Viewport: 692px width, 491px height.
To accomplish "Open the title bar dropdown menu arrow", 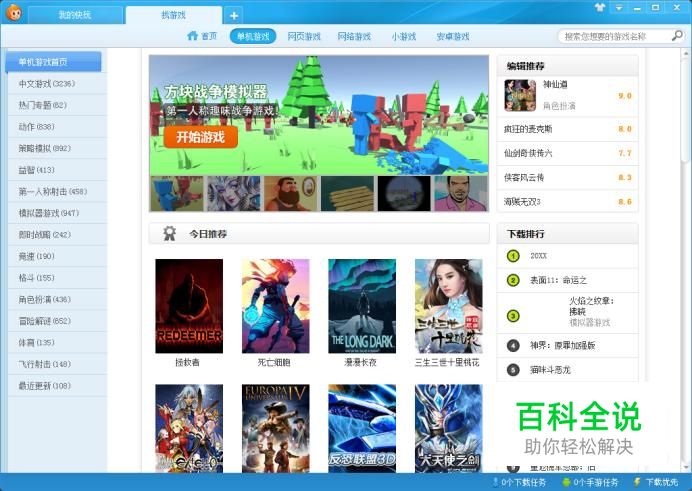I will 619,8.
